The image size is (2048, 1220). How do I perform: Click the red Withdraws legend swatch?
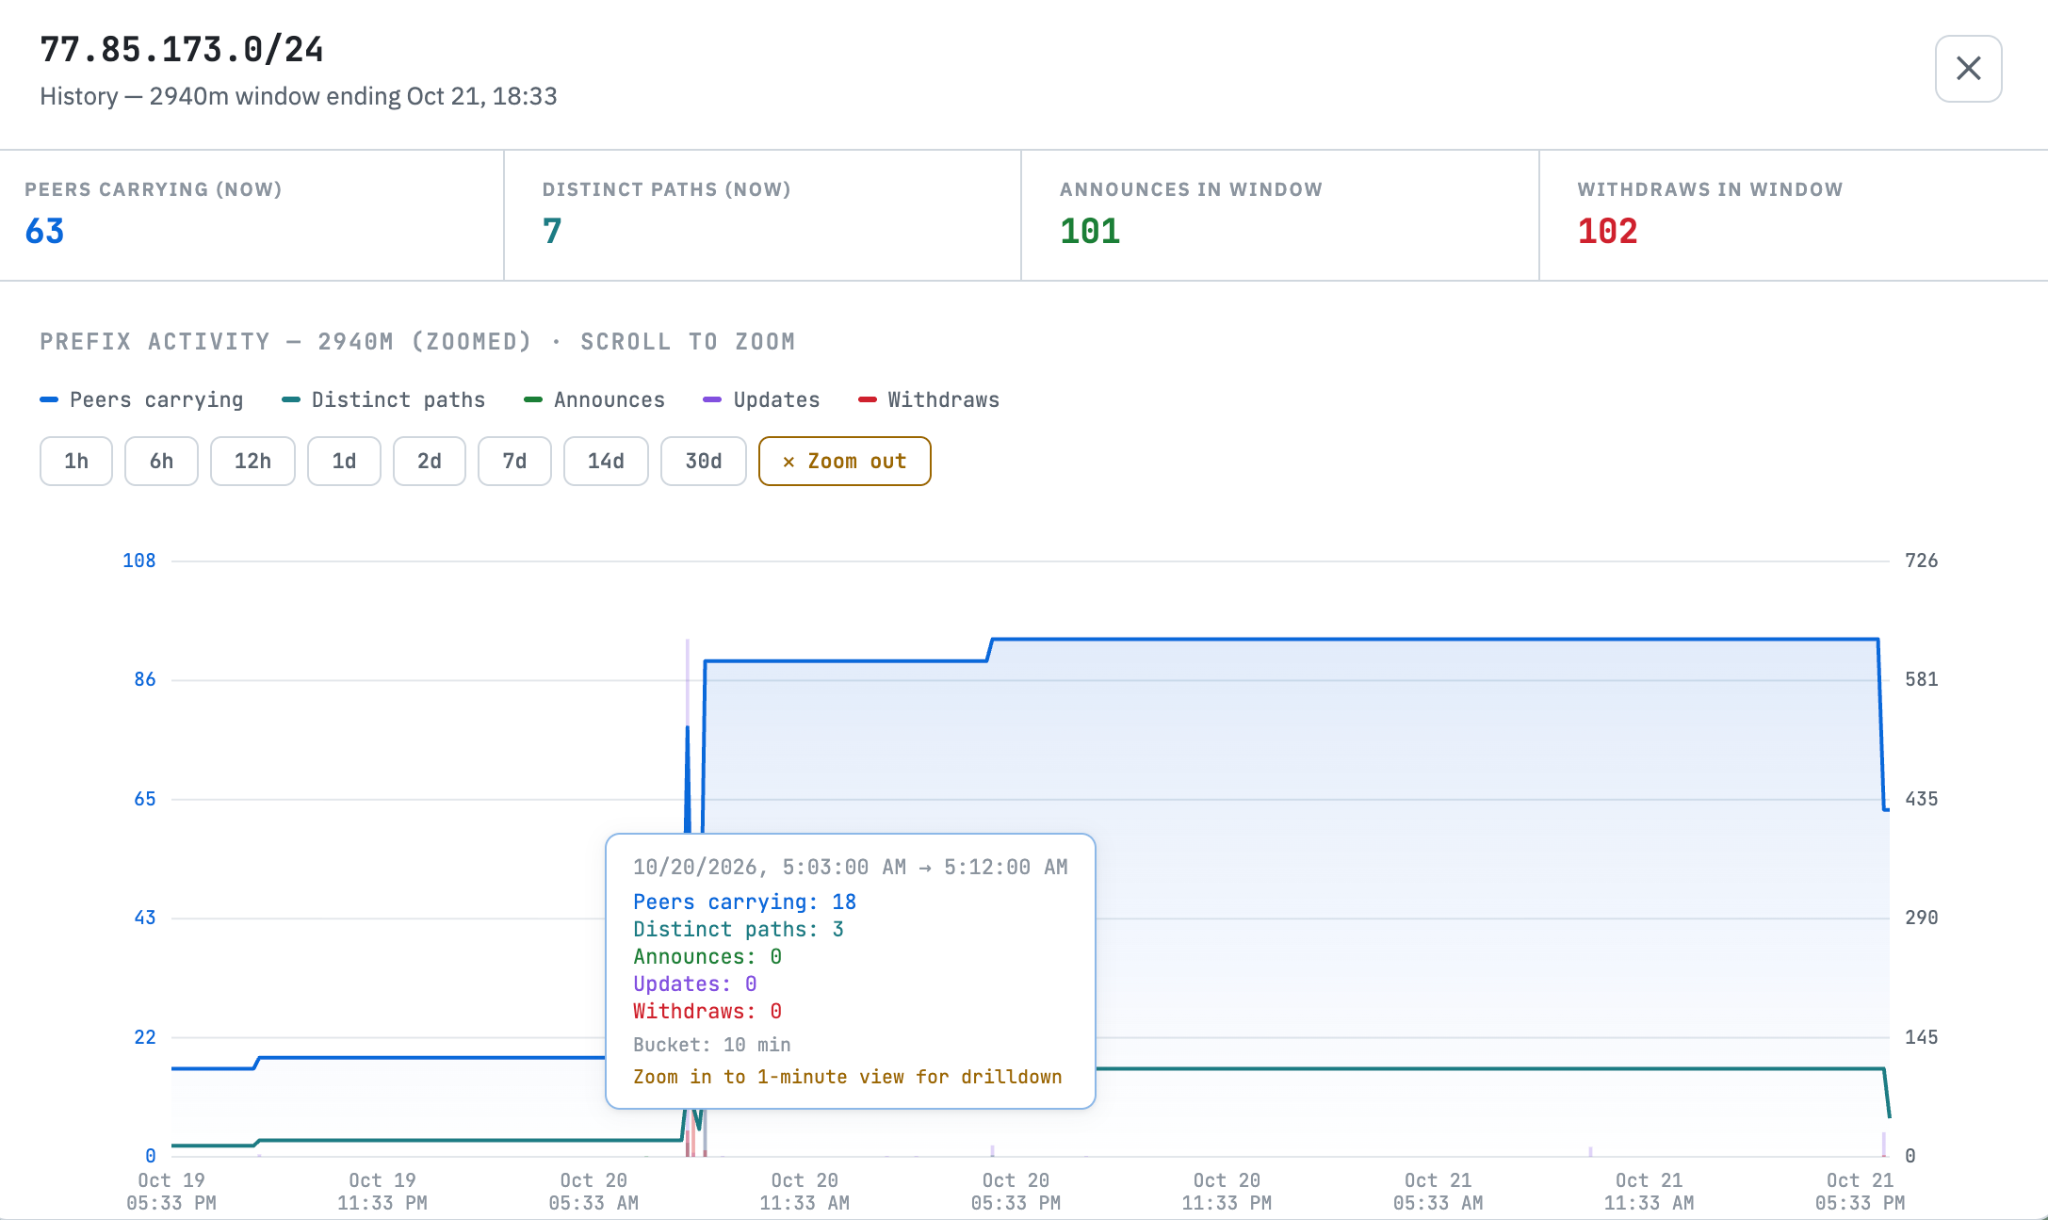867,400
